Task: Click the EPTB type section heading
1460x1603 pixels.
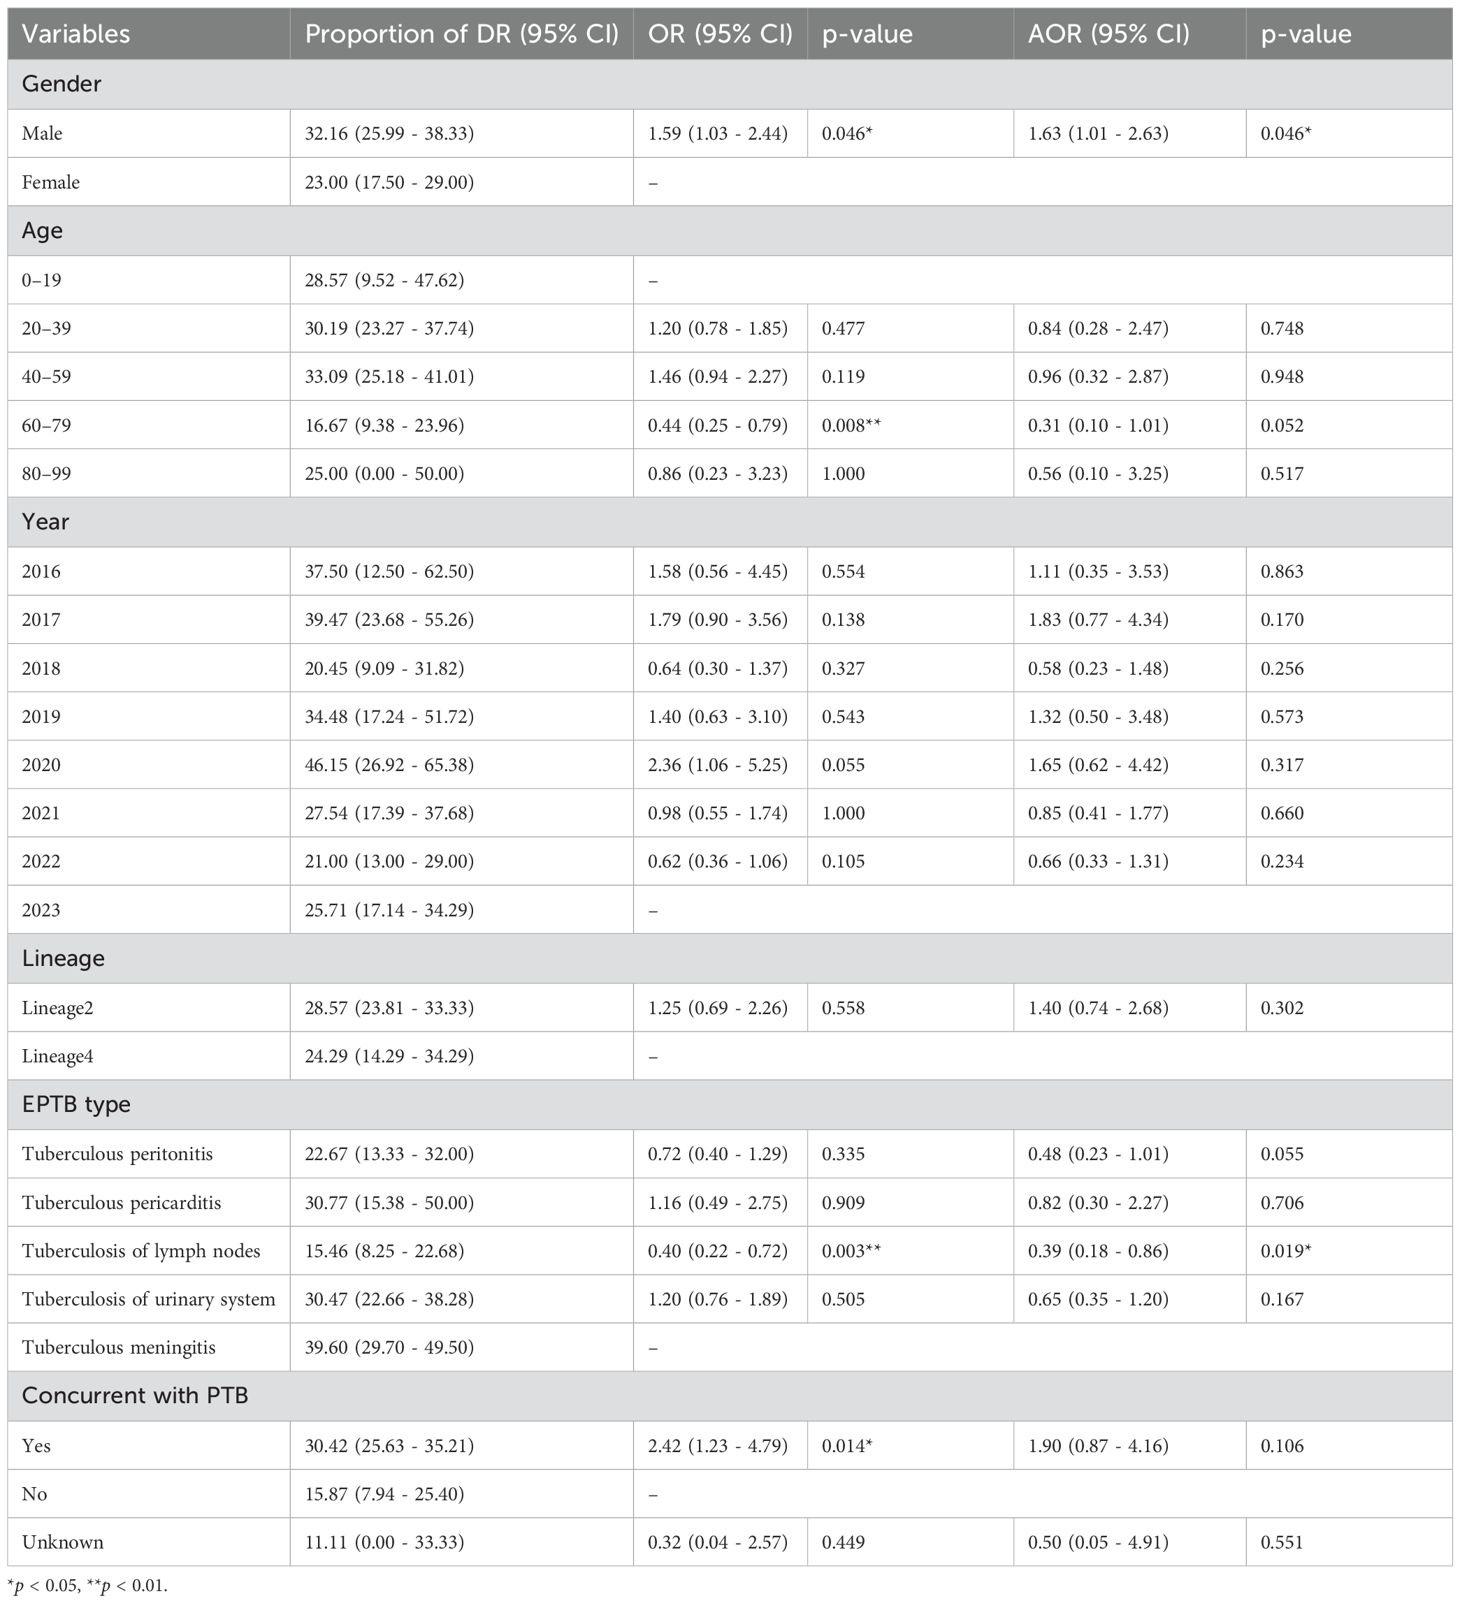Action: (76, 1105)
